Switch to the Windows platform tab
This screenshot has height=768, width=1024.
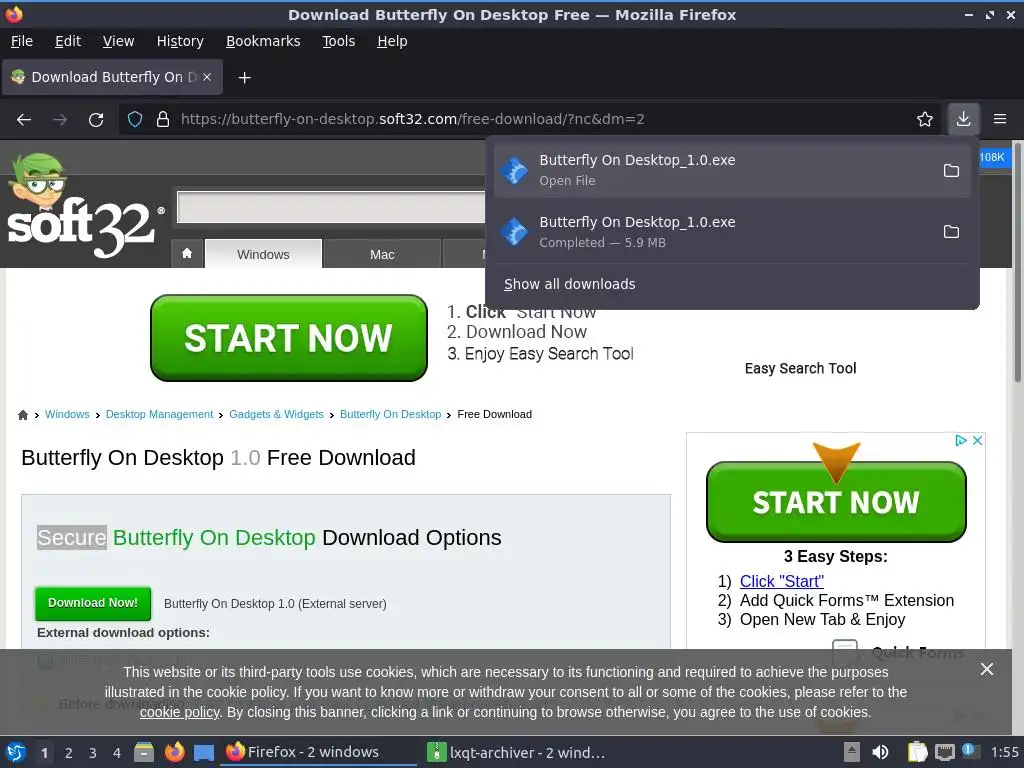(263, 254)
